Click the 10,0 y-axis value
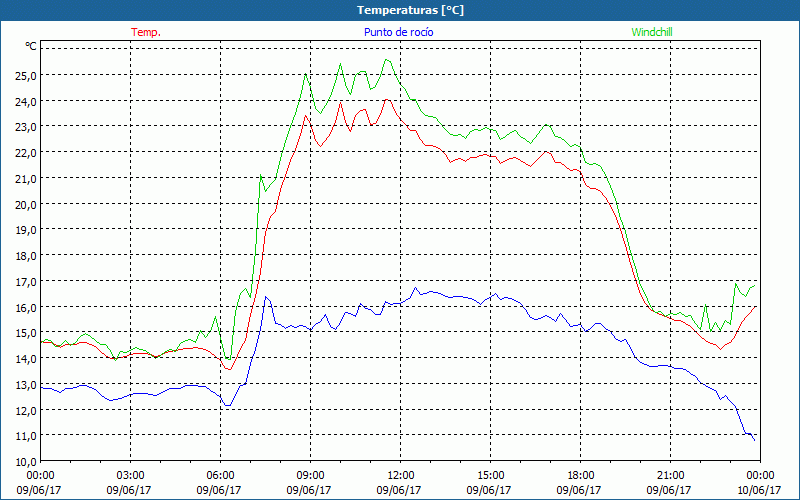Screen dimensions: 800x500 (26, 462)
